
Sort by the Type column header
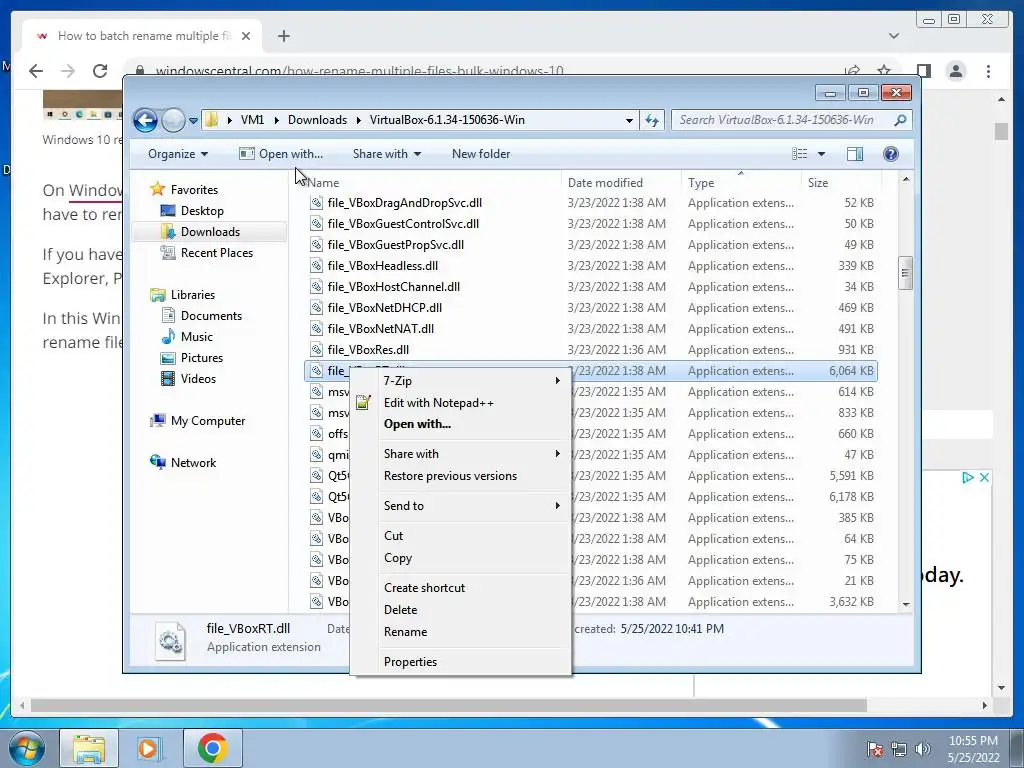click(741, 183)
